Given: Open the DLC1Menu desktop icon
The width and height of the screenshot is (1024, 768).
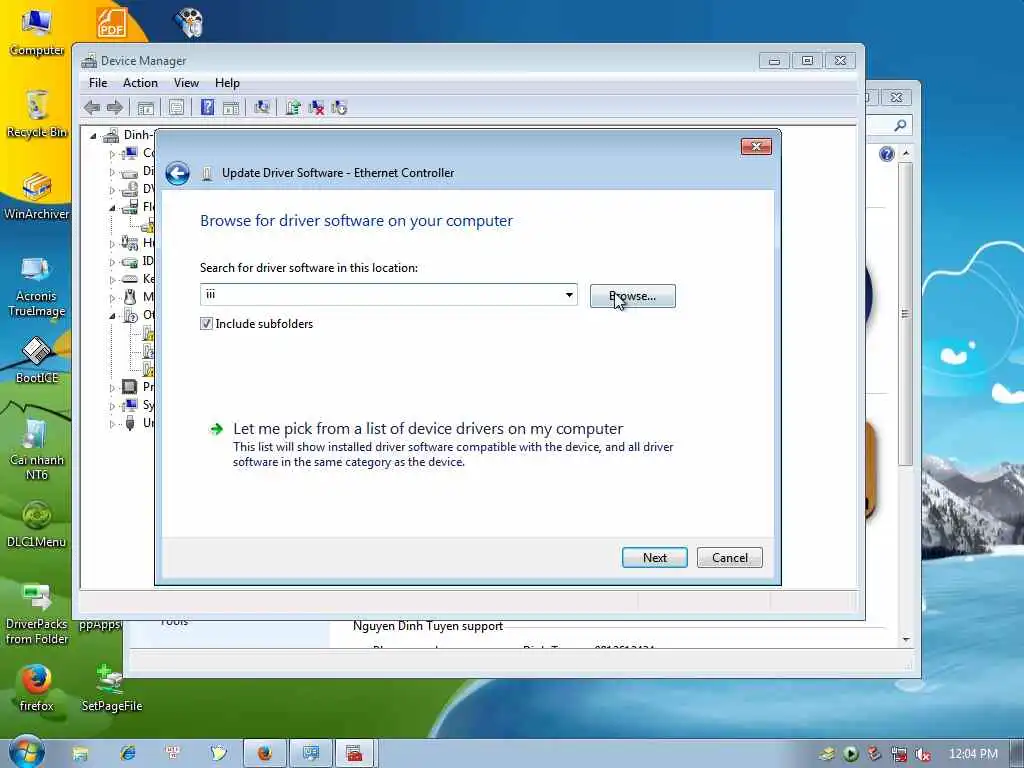Looking at the screenshot, I should point(37,524).
